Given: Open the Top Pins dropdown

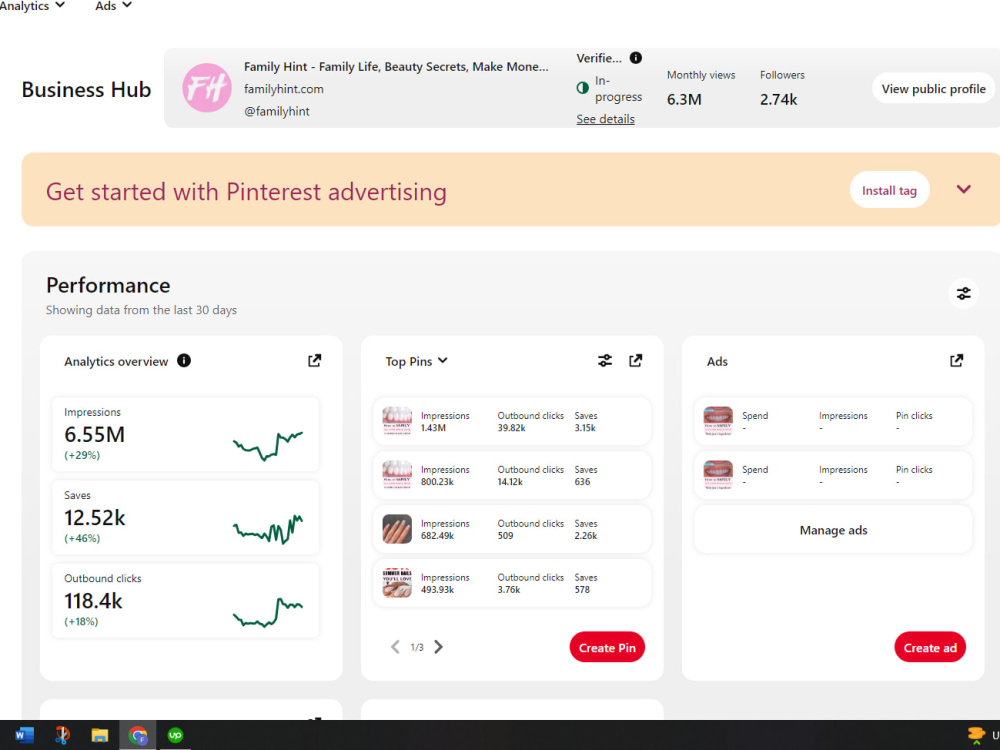Looking at the screenshot, I should [416, 362].
